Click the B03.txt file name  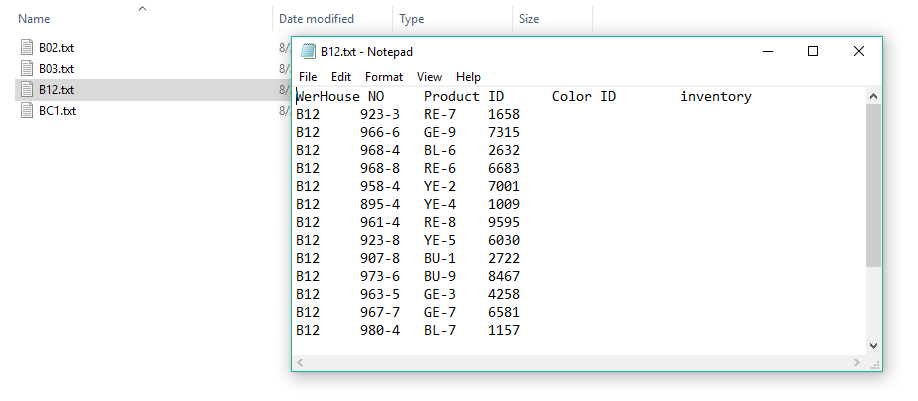pyautogui.click(x=56, y=68)
